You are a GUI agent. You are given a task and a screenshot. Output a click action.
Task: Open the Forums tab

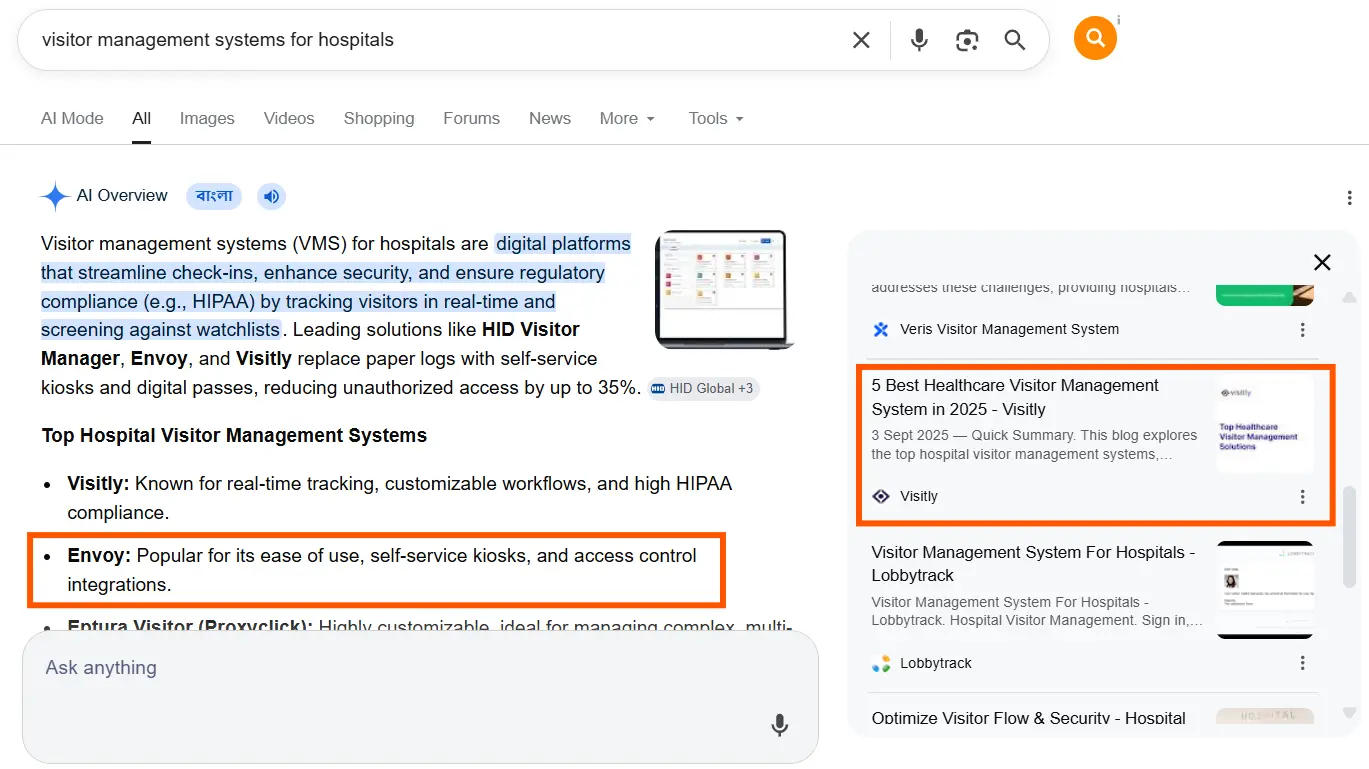(471, 118)
